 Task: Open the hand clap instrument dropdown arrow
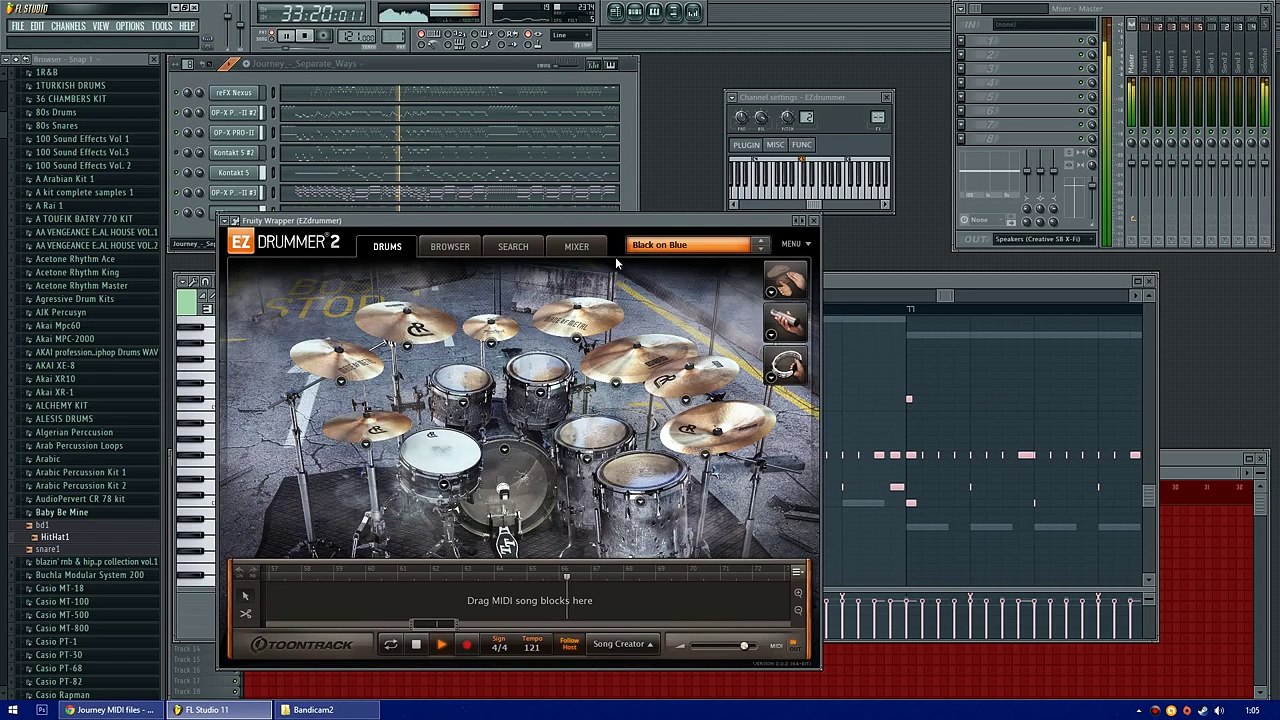771,292
